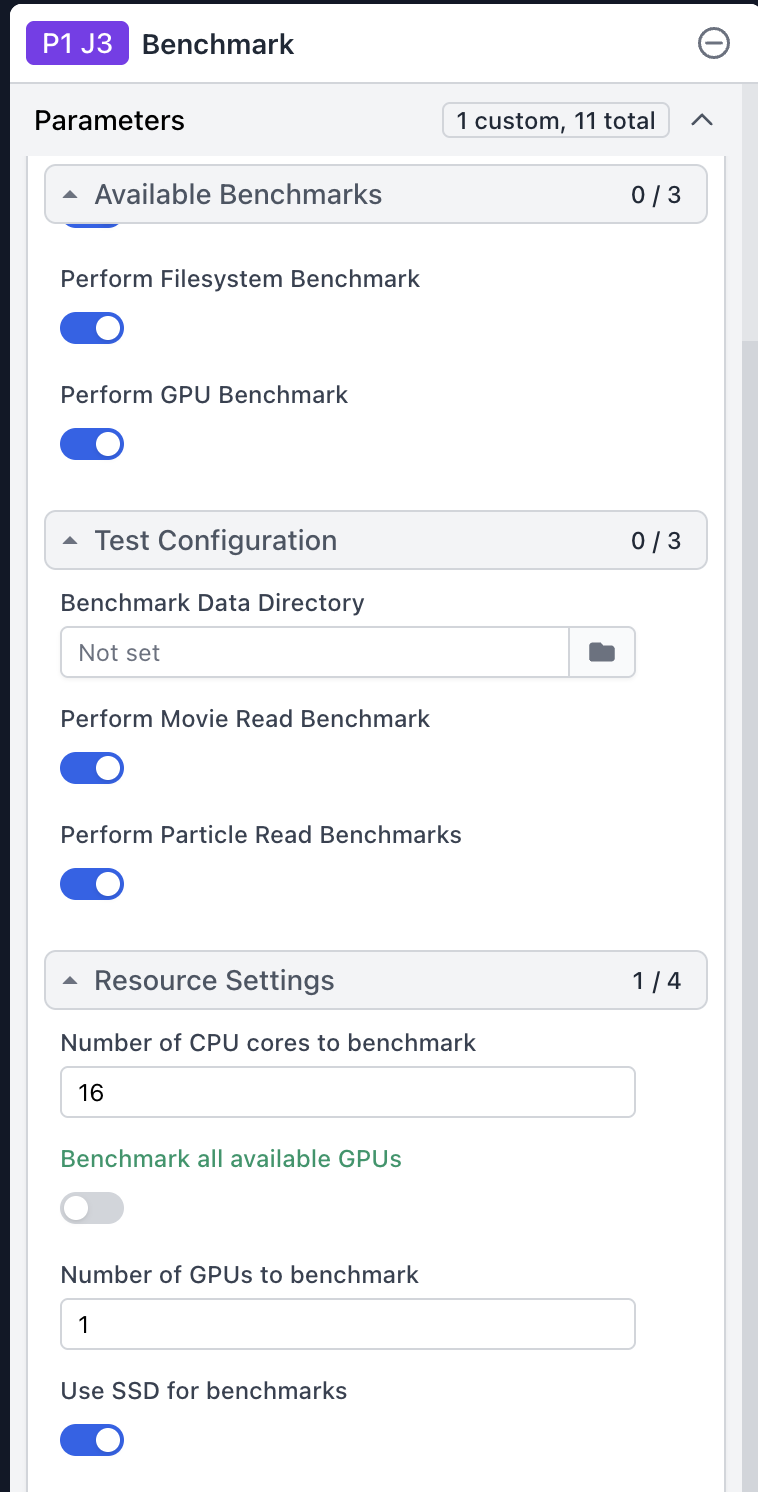Toggle Perform Particle Read Benchmarks switch
Viewport: 758px width, 1492px height.
pos(92,884)
